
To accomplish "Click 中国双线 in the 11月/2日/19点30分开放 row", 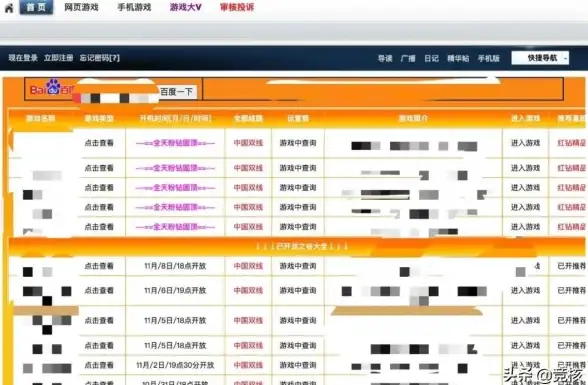I will (x=248, y=365).
